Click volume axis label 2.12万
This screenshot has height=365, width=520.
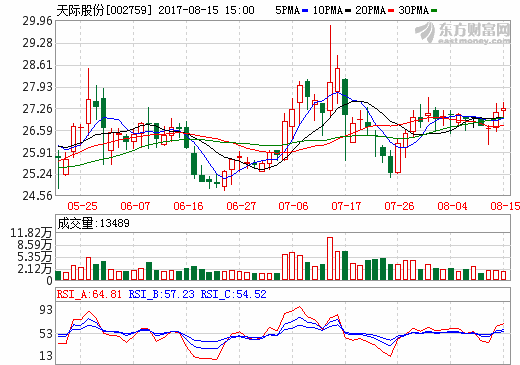tap(34, 269)
